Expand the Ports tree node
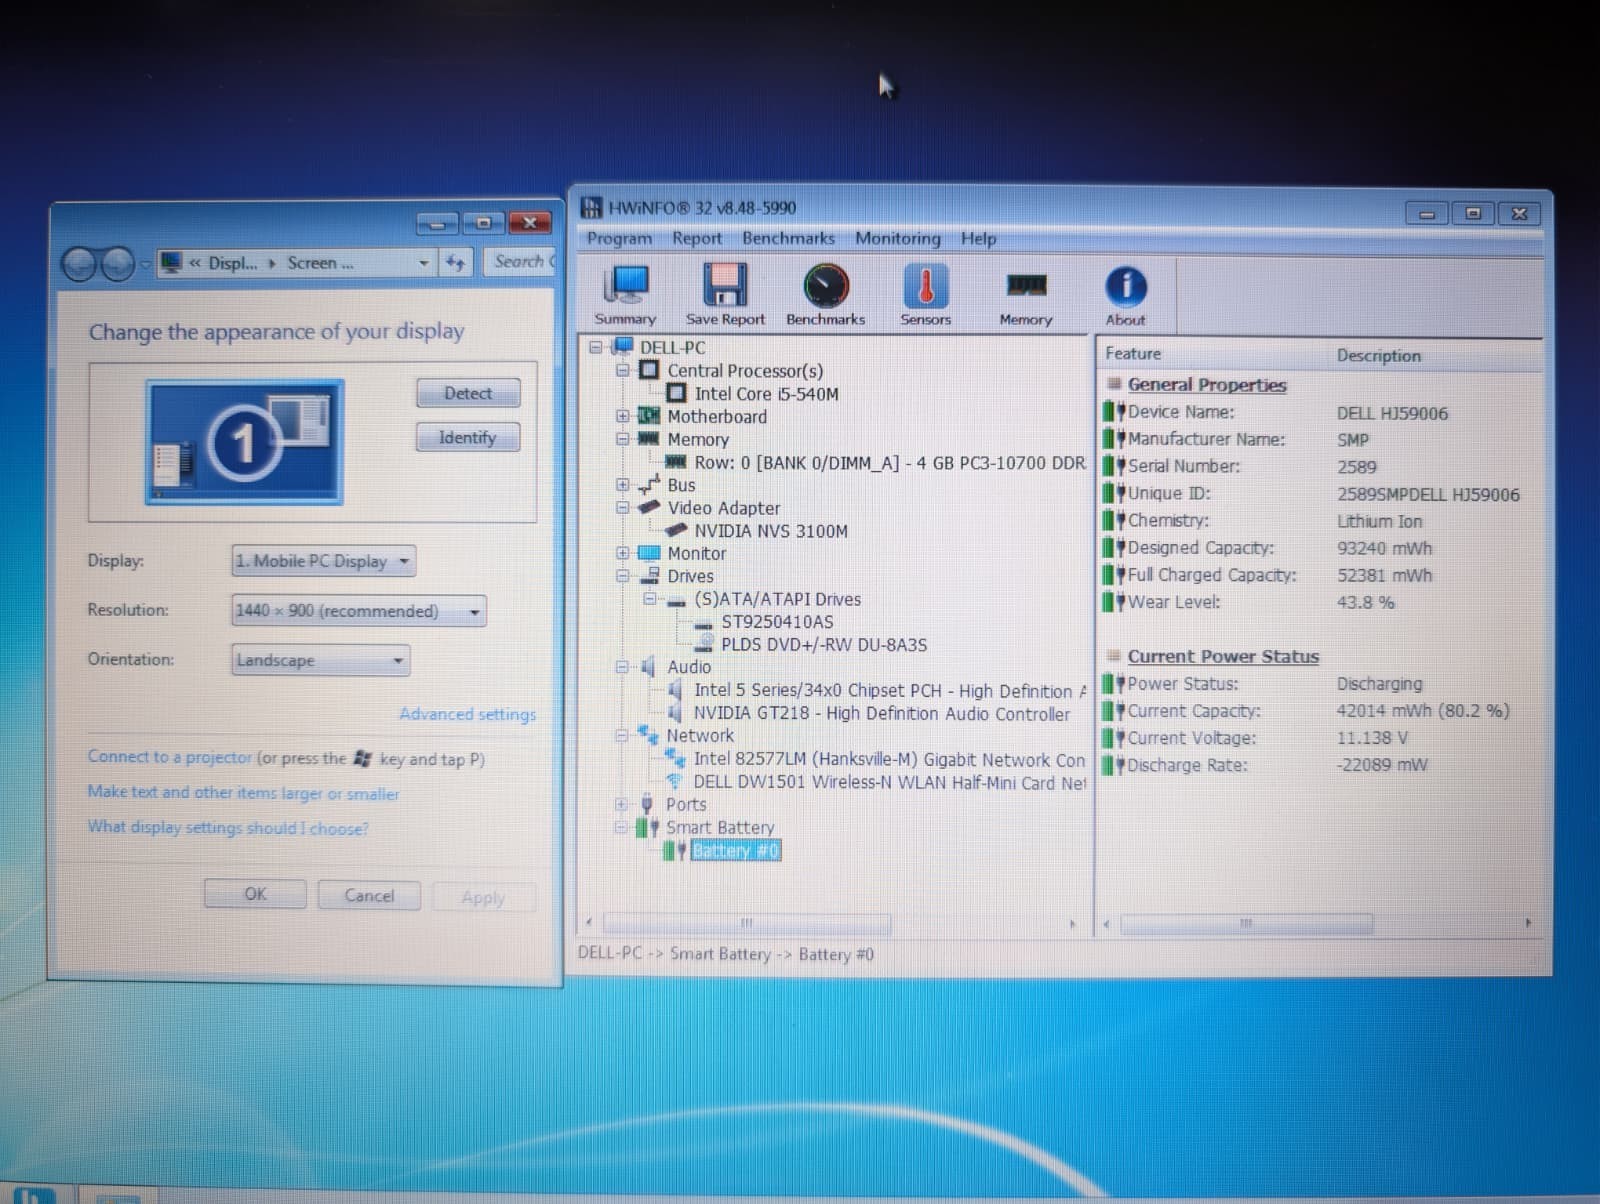The image size is (1600, 1204). point(622,804)
